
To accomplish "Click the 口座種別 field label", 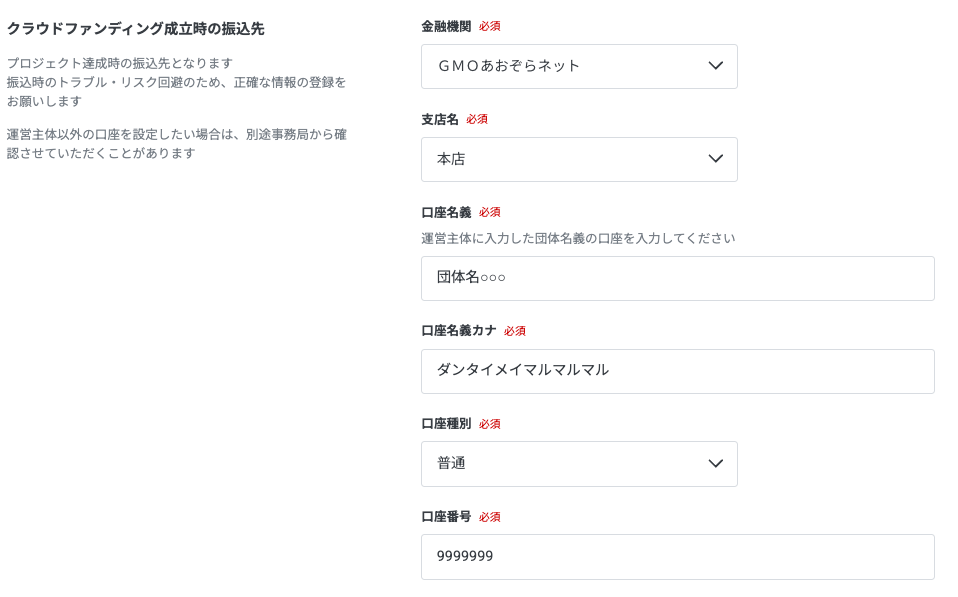I will 446,423.
